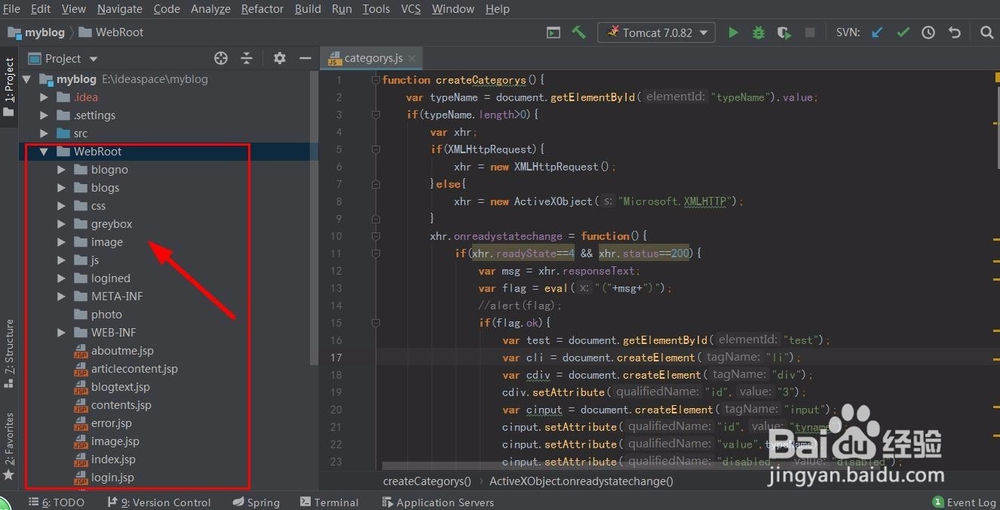Open the Refactor menu
This screenshot has width=1000, height=510.
coord(262,9)
